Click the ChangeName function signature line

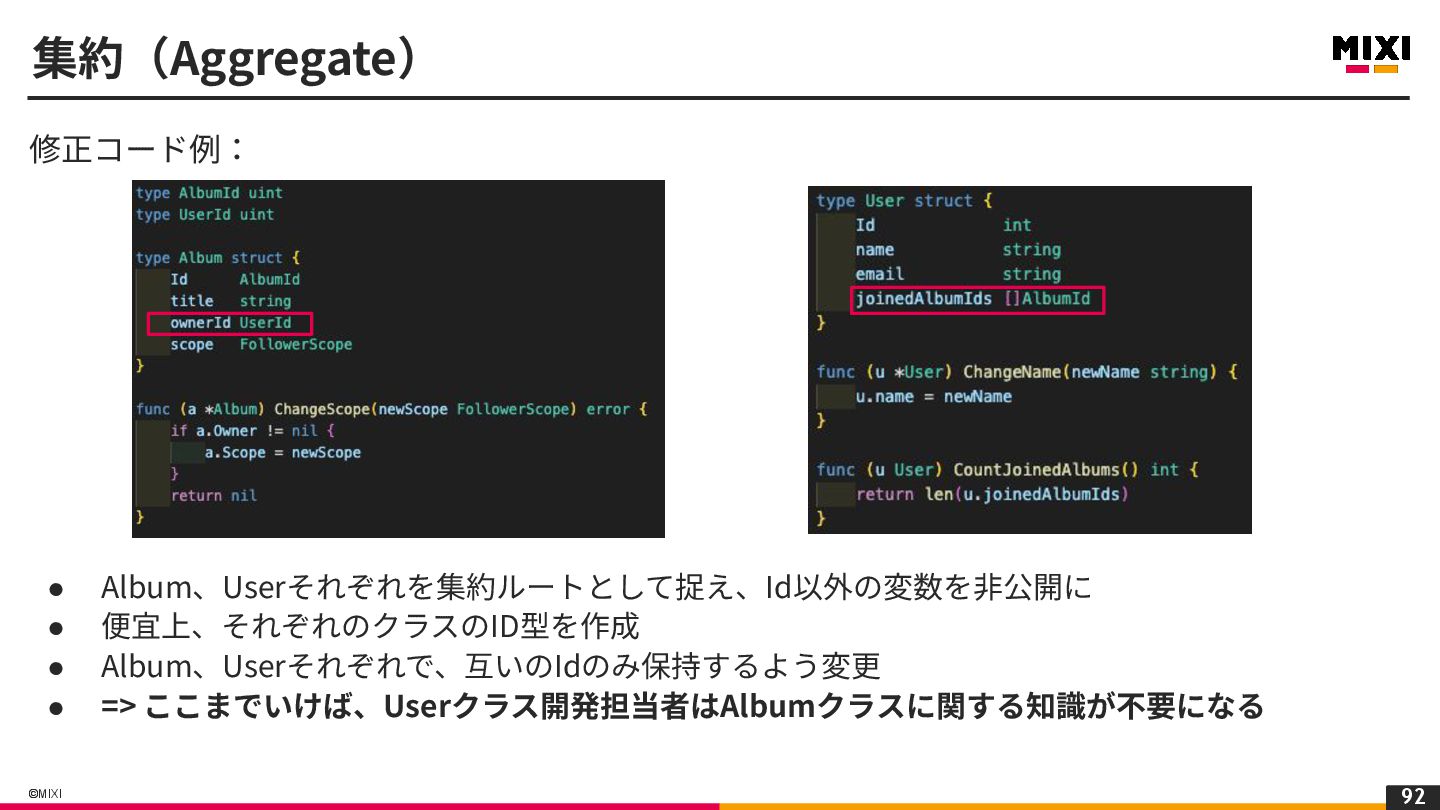click(x=1027, y=372)
